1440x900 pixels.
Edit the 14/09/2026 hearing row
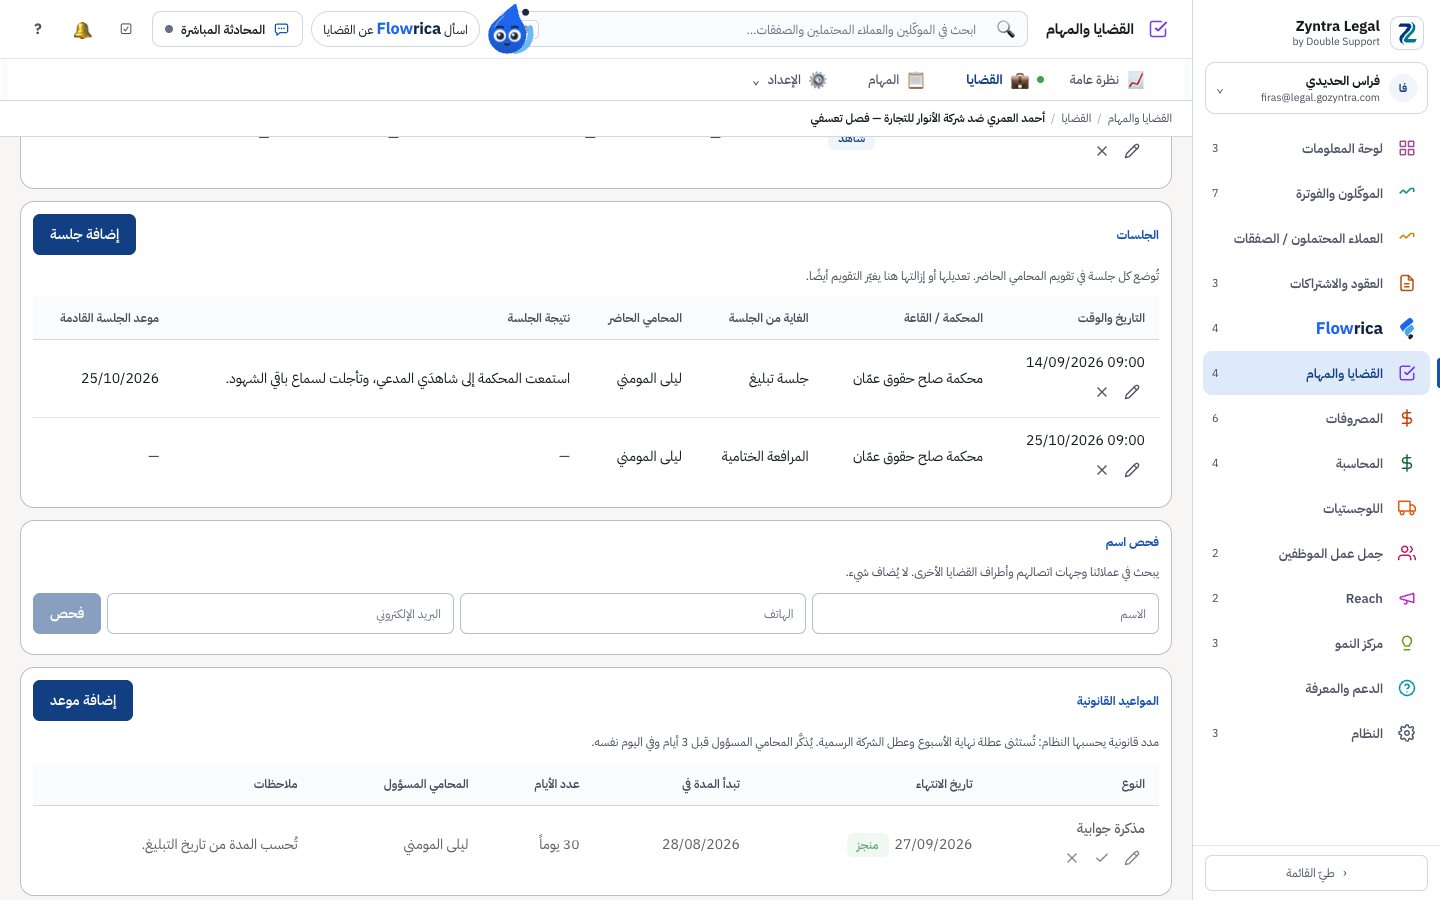(x=1132, y=392)
